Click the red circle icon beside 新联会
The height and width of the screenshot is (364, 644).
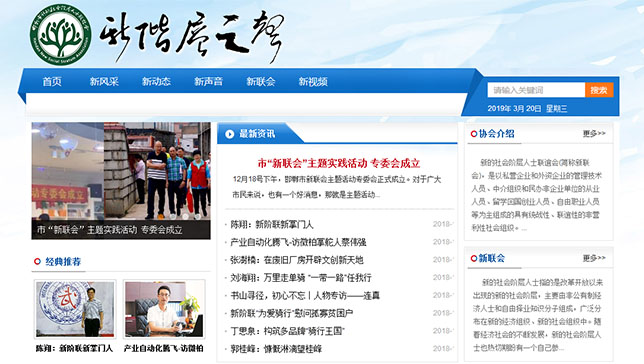tap(474, 258)
